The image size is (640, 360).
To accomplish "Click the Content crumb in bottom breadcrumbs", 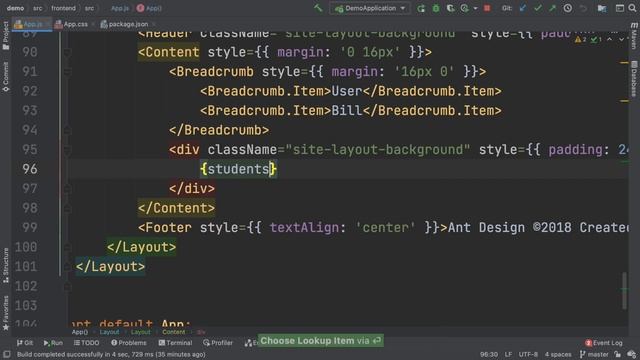I will coord(173,332).
